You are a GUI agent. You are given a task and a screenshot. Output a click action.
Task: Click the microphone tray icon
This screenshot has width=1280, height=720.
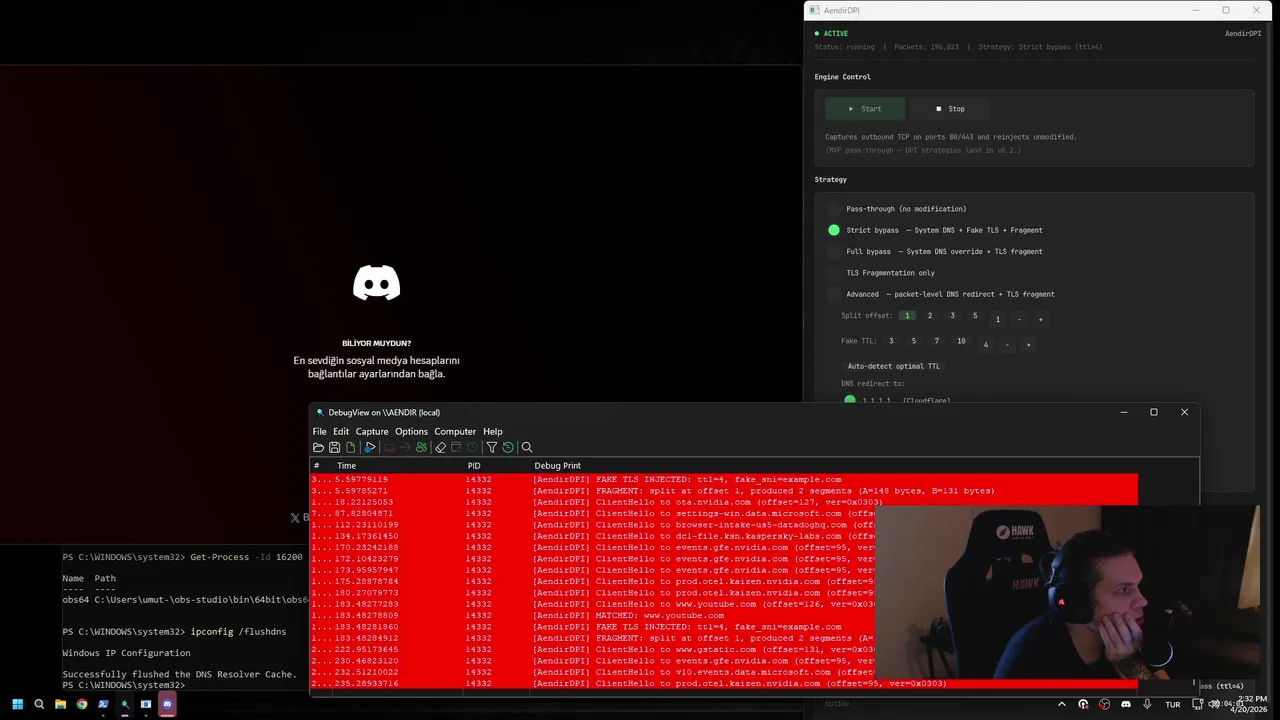pyautogui.click(x=1147, y=704)
